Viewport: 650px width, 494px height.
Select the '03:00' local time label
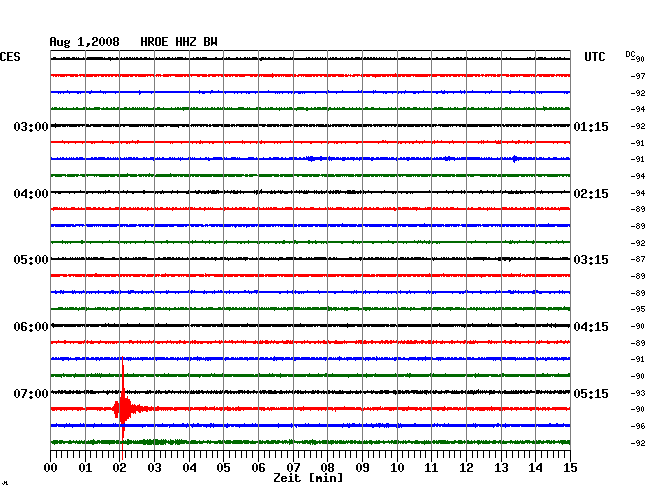pos(31,126)
